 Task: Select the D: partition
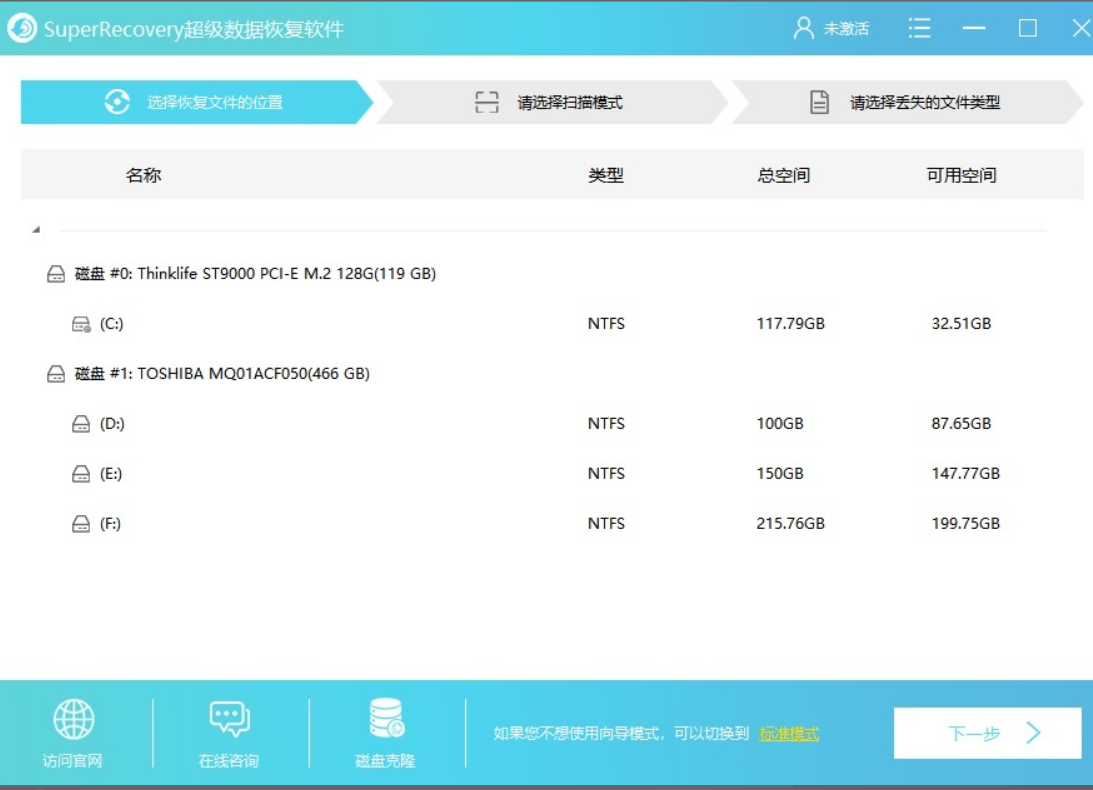(111, 424)
